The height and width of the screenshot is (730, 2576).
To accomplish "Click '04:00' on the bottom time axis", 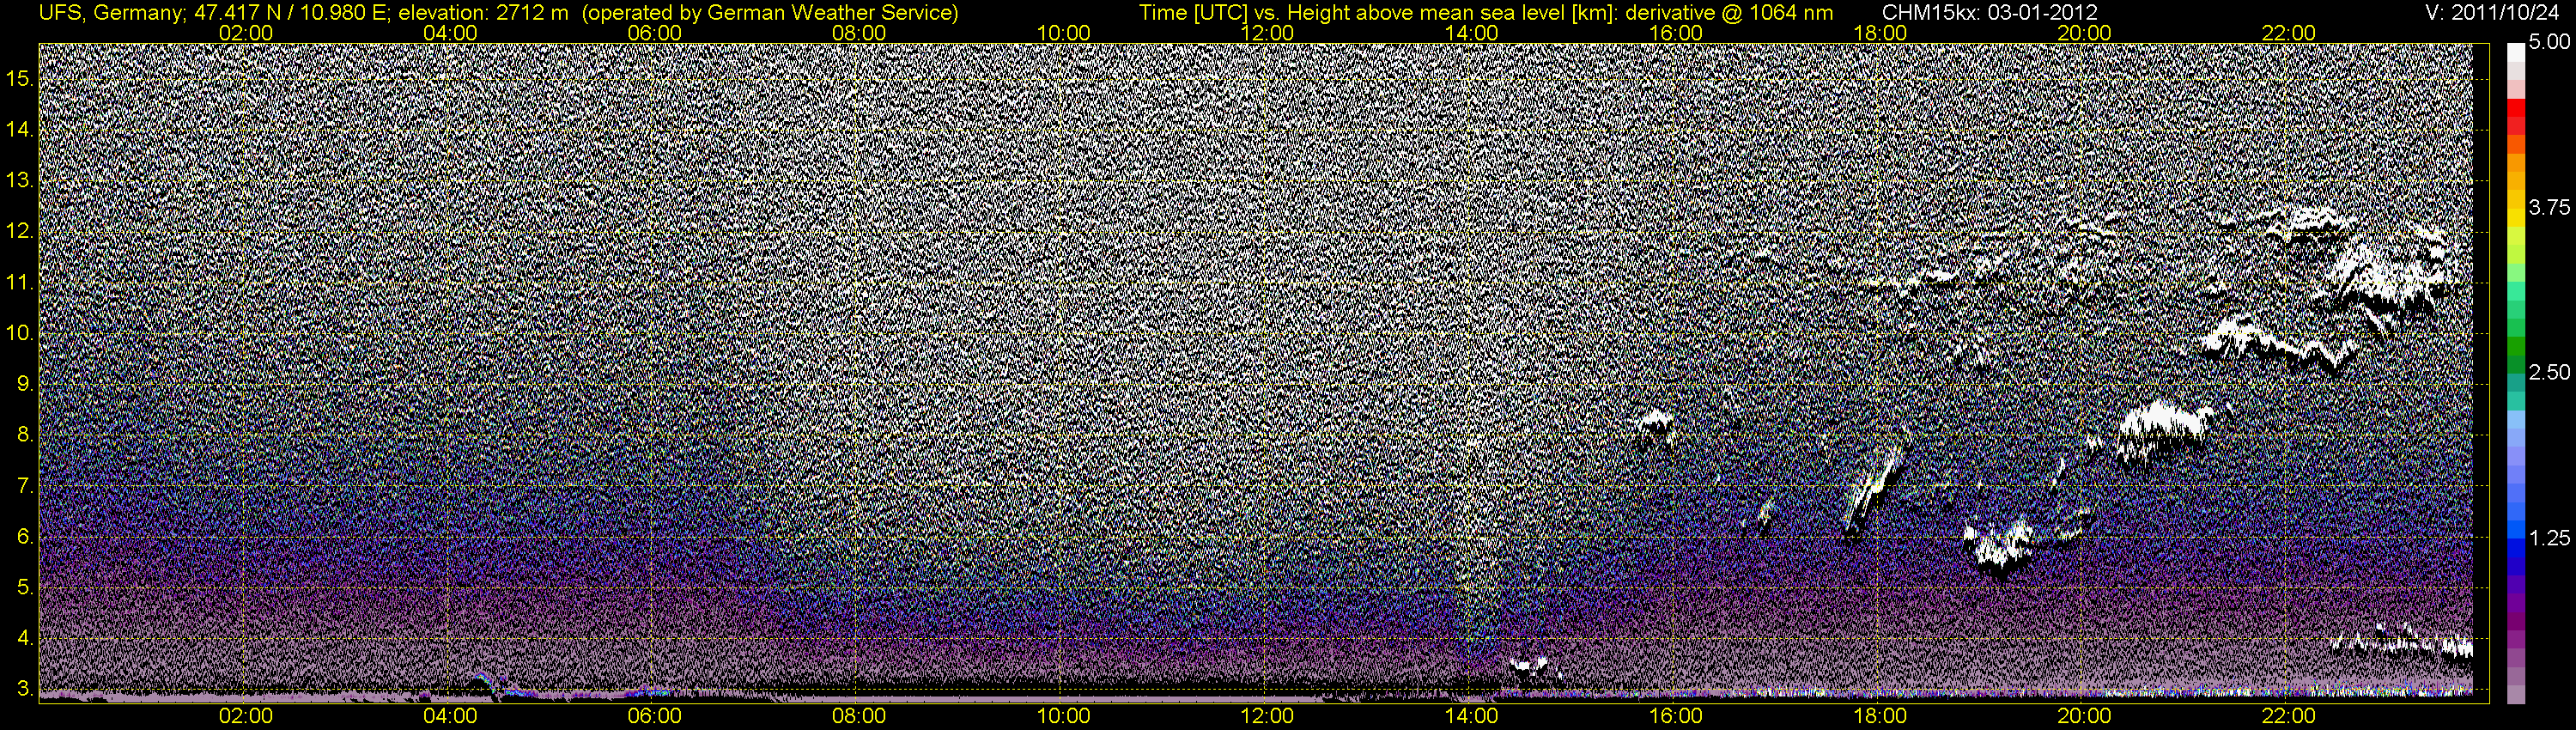I will 450,716.
